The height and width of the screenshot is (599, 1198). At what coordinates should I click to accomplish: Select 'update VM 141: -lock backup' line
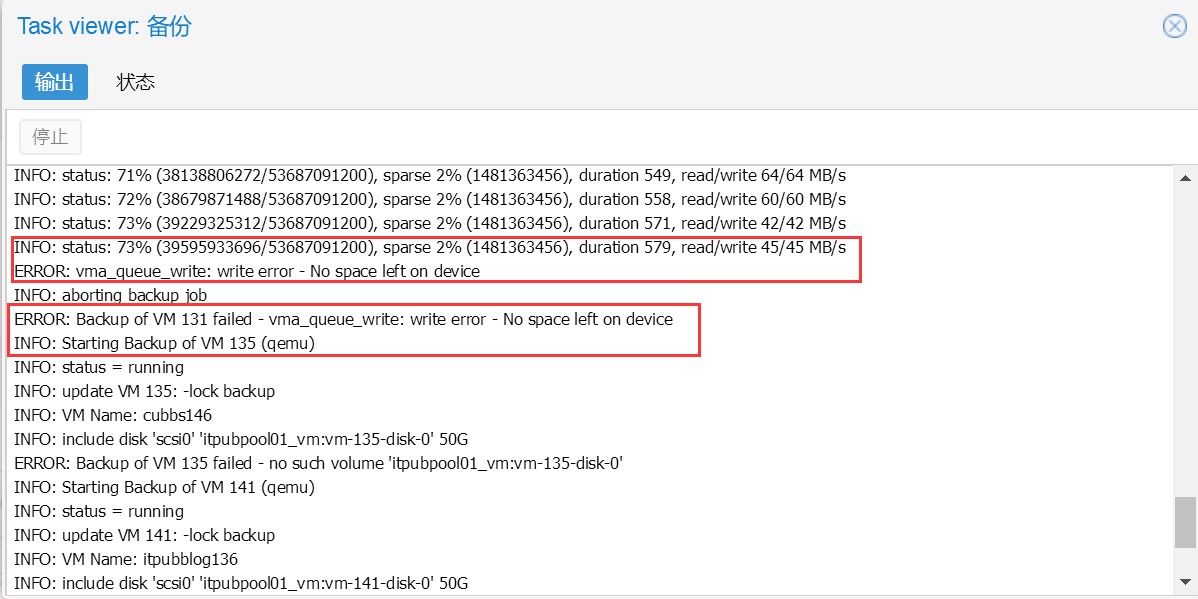[144, 535]
